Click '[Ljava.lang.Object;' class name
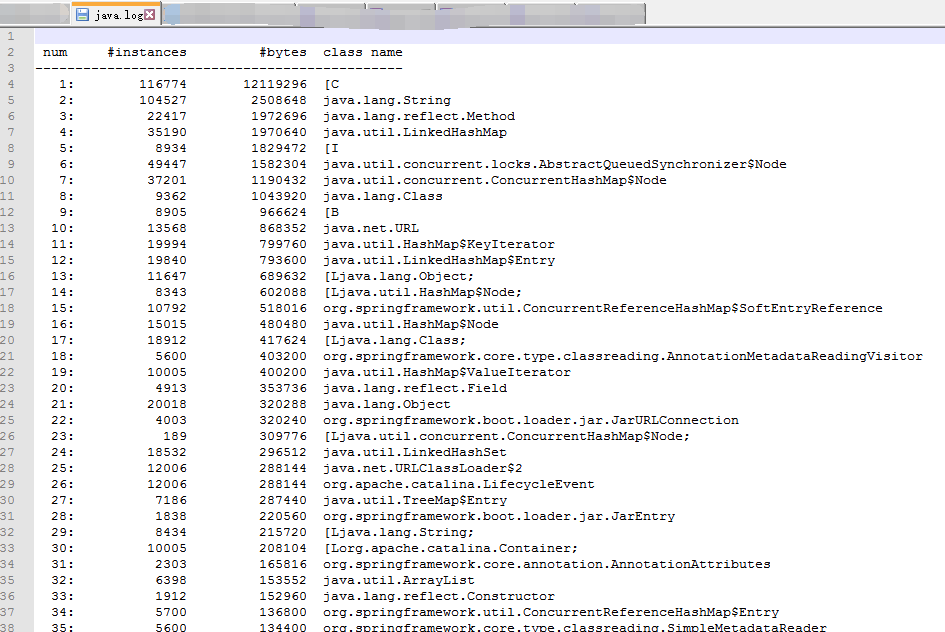Screen dimensions: 945x632 [x=399, y=276]
